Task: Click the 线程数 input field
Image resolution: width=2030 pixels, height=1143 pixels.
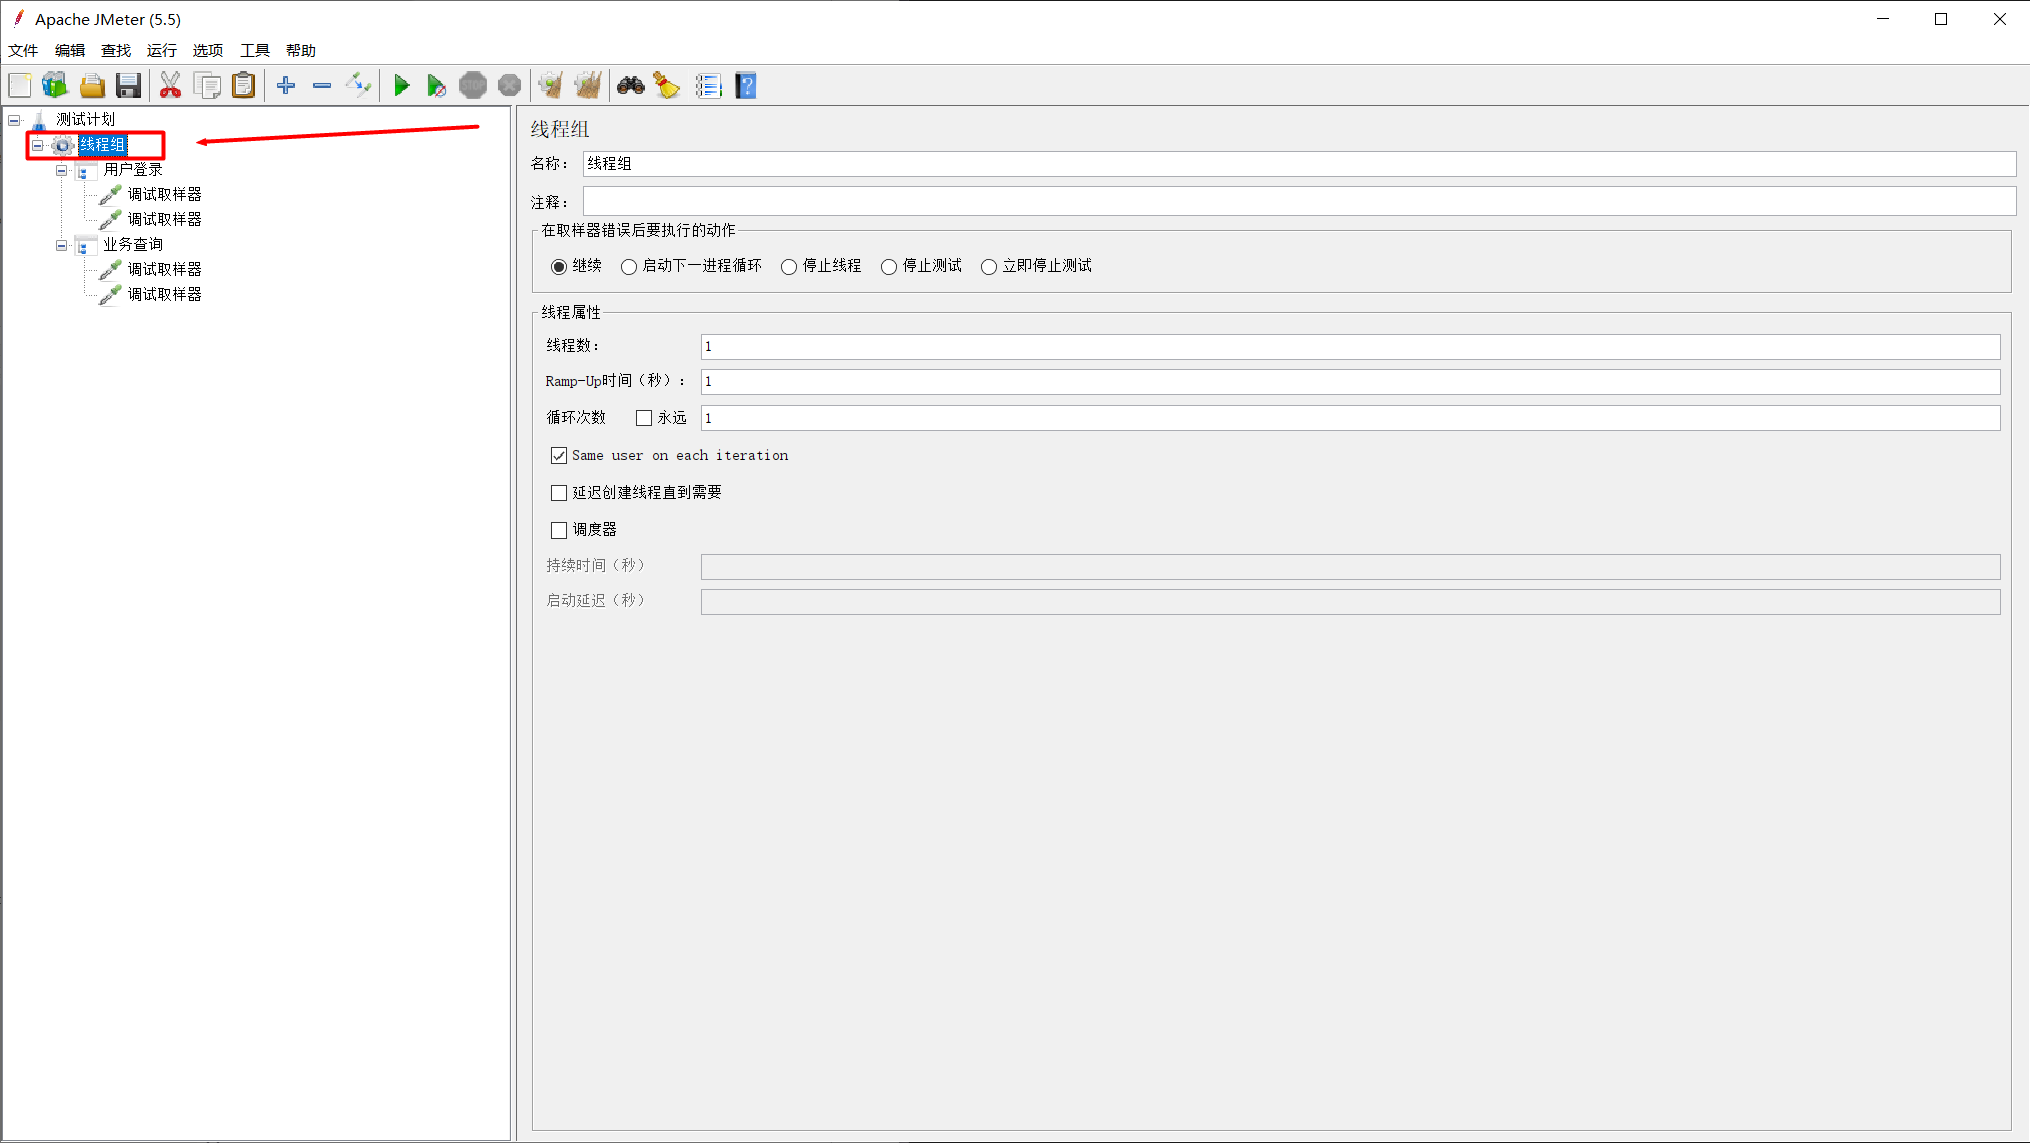Action: tap(1350, 347)
